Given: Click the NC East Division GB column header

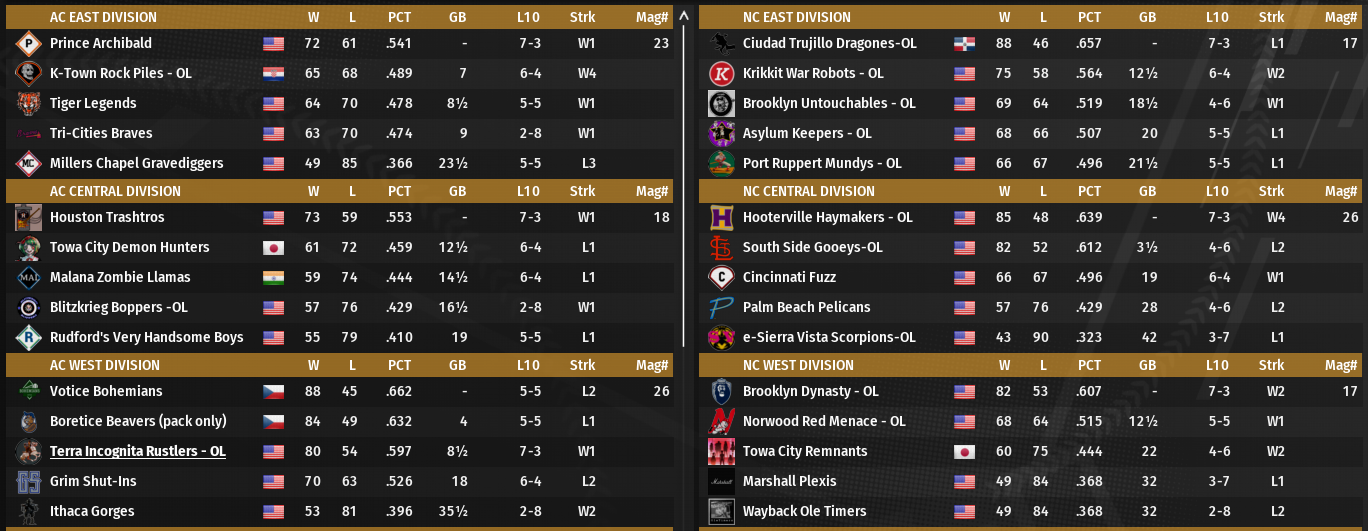Looking at the screenshot, I should coord(1147,17).
